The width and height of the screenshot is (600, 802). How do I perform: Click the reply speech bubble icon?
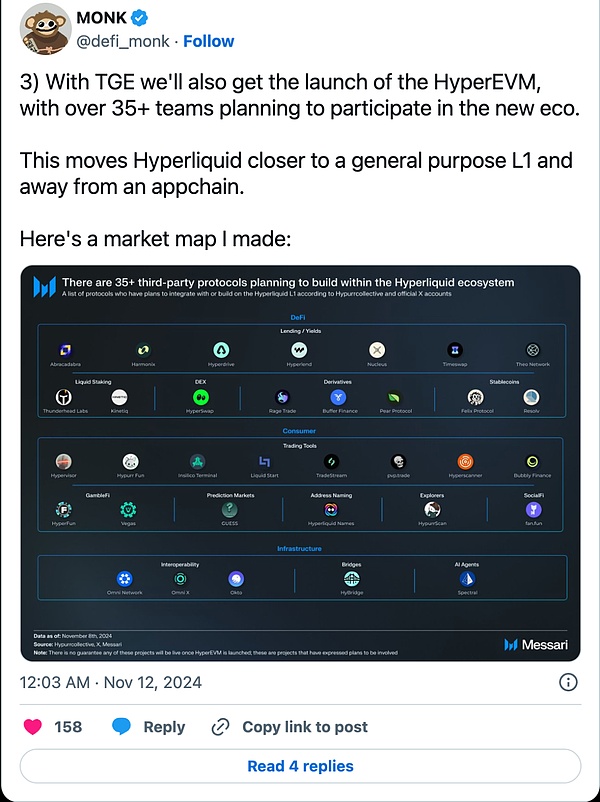(121, 727)
